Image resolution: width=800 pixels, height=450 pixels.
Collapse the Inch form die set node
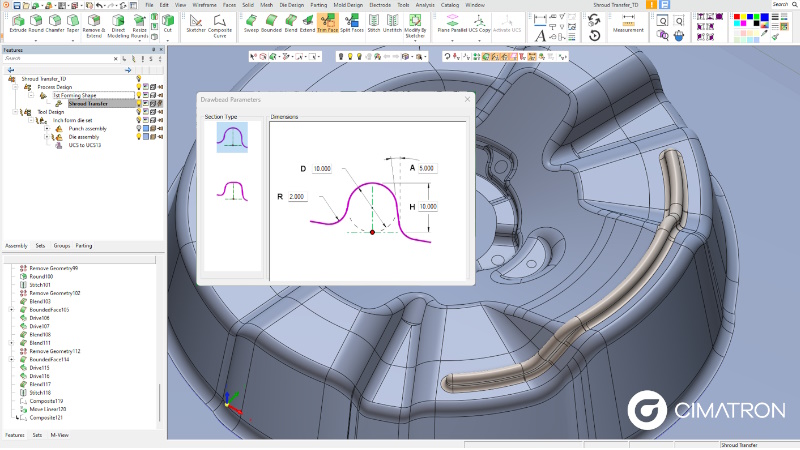coord(31,120)
